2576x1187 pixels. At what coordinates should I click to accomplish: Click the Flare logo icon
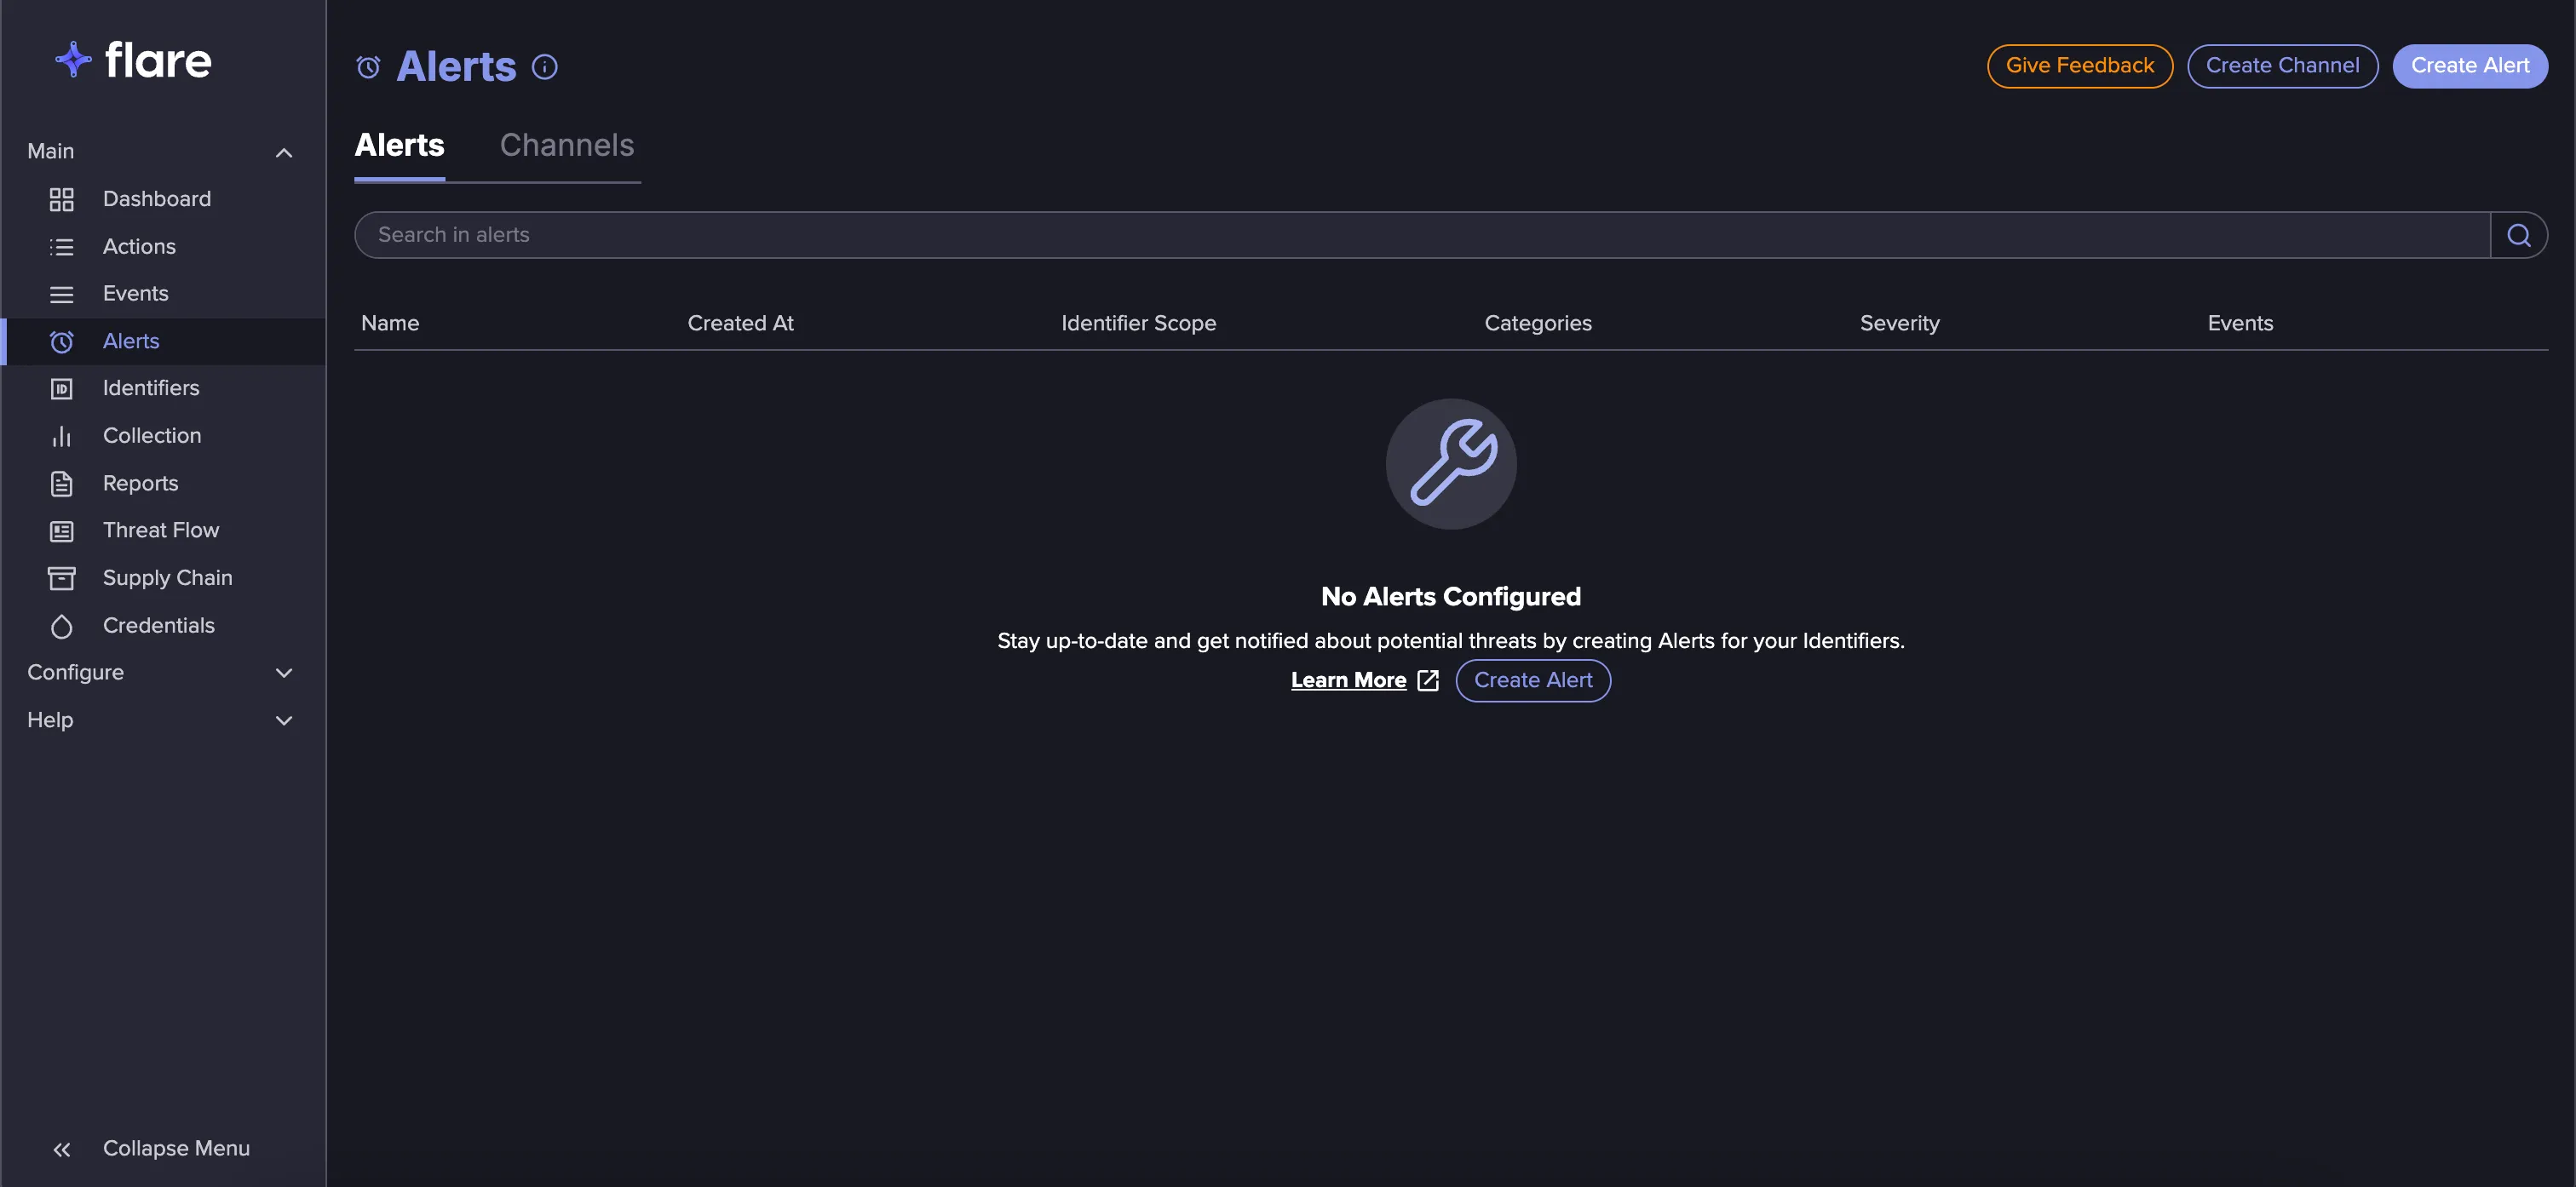[x=73, y=60]
